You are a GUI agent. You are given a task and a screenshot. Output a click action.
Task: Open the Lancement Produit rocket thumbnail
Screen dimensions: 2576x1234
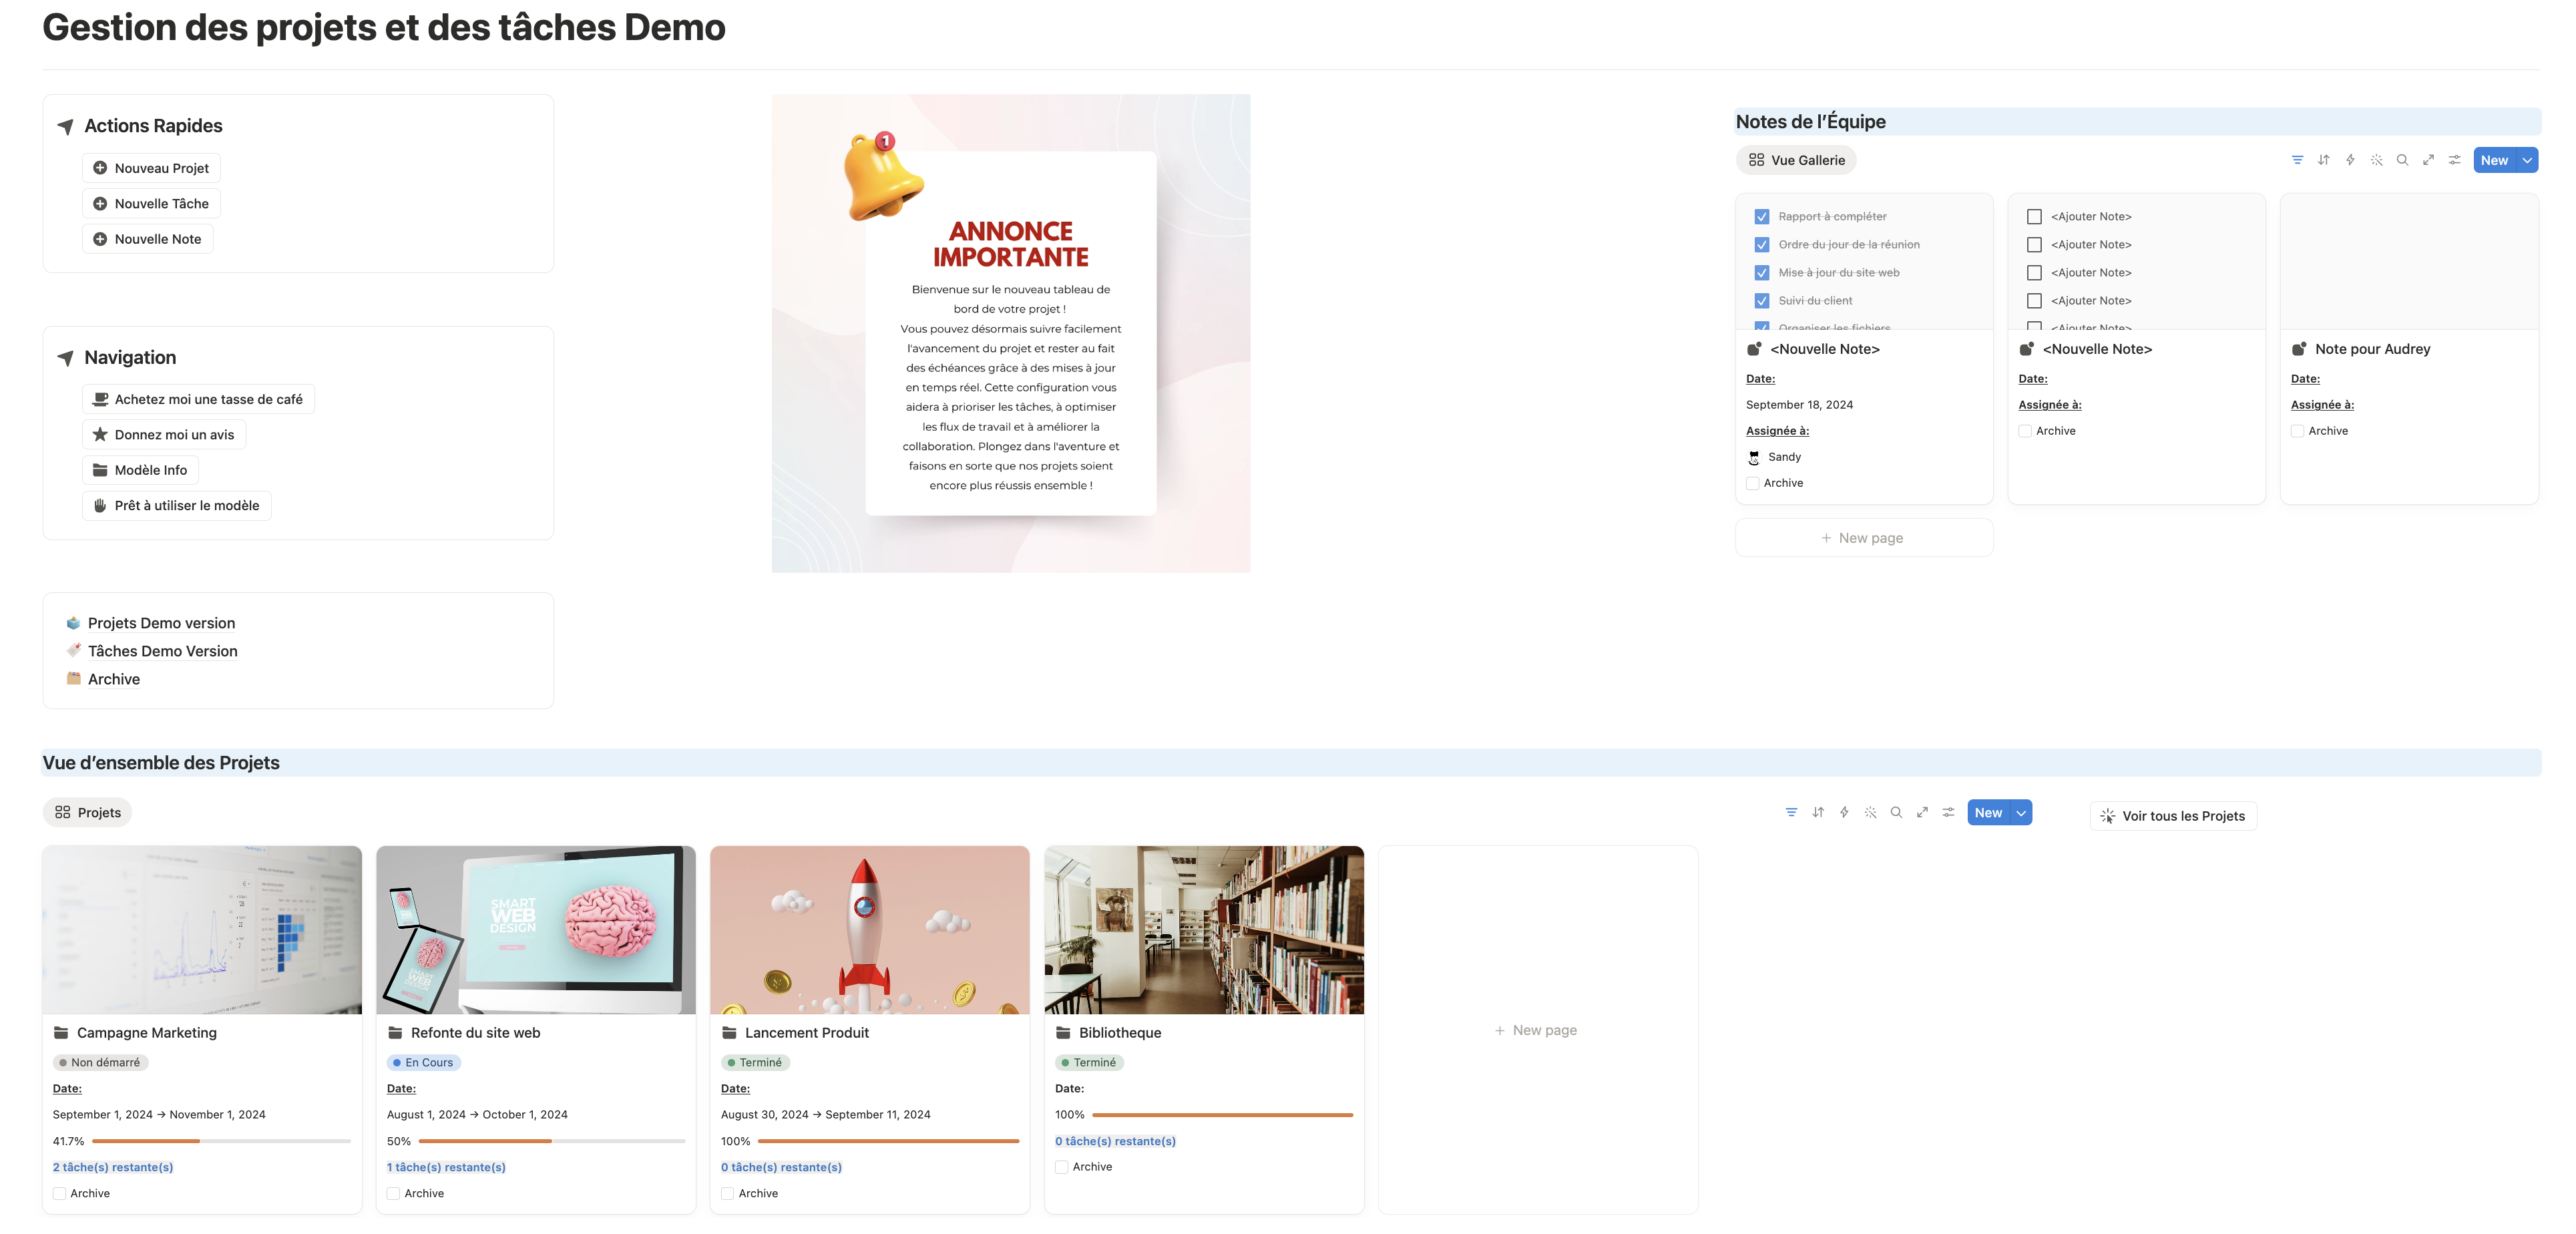click(869, 929)
